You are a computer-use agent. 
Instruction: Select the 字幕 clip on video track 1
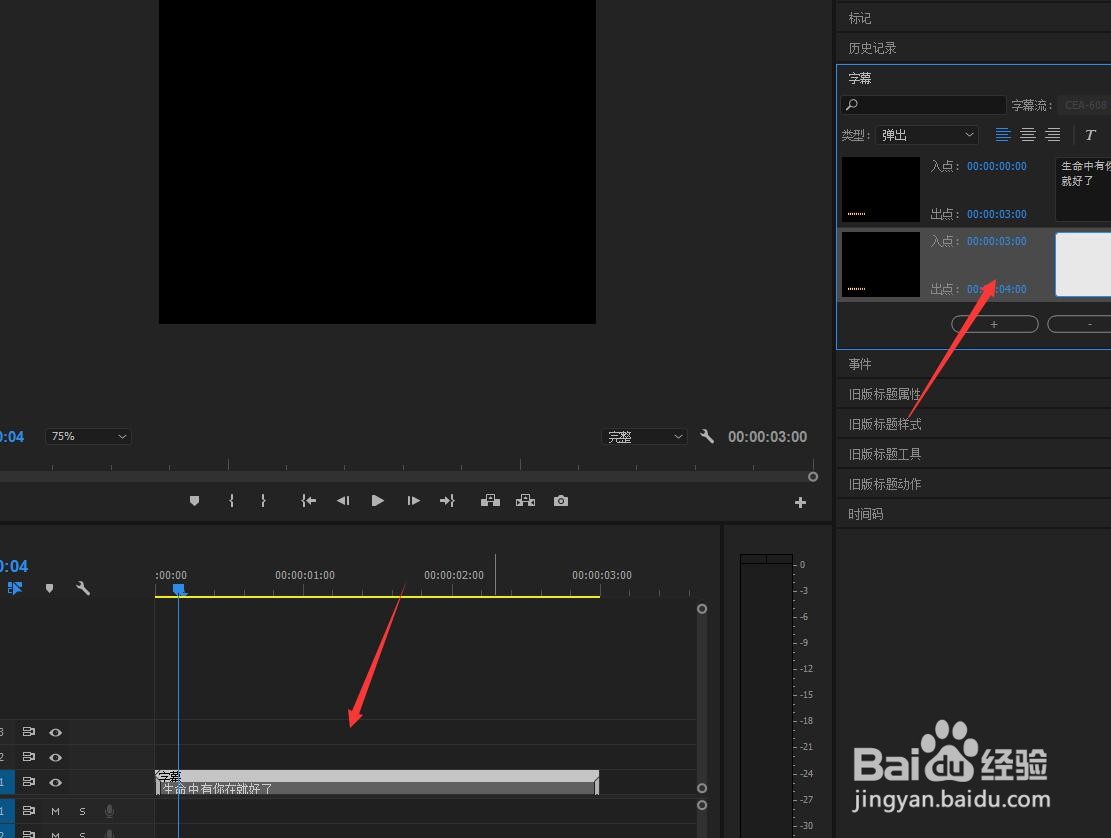(377, 782)
